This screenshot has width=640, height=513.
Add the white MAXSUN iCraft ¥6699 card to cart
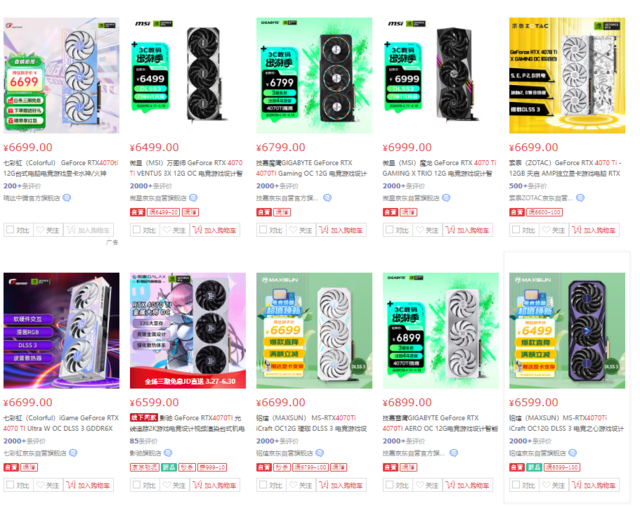point(341,485)
